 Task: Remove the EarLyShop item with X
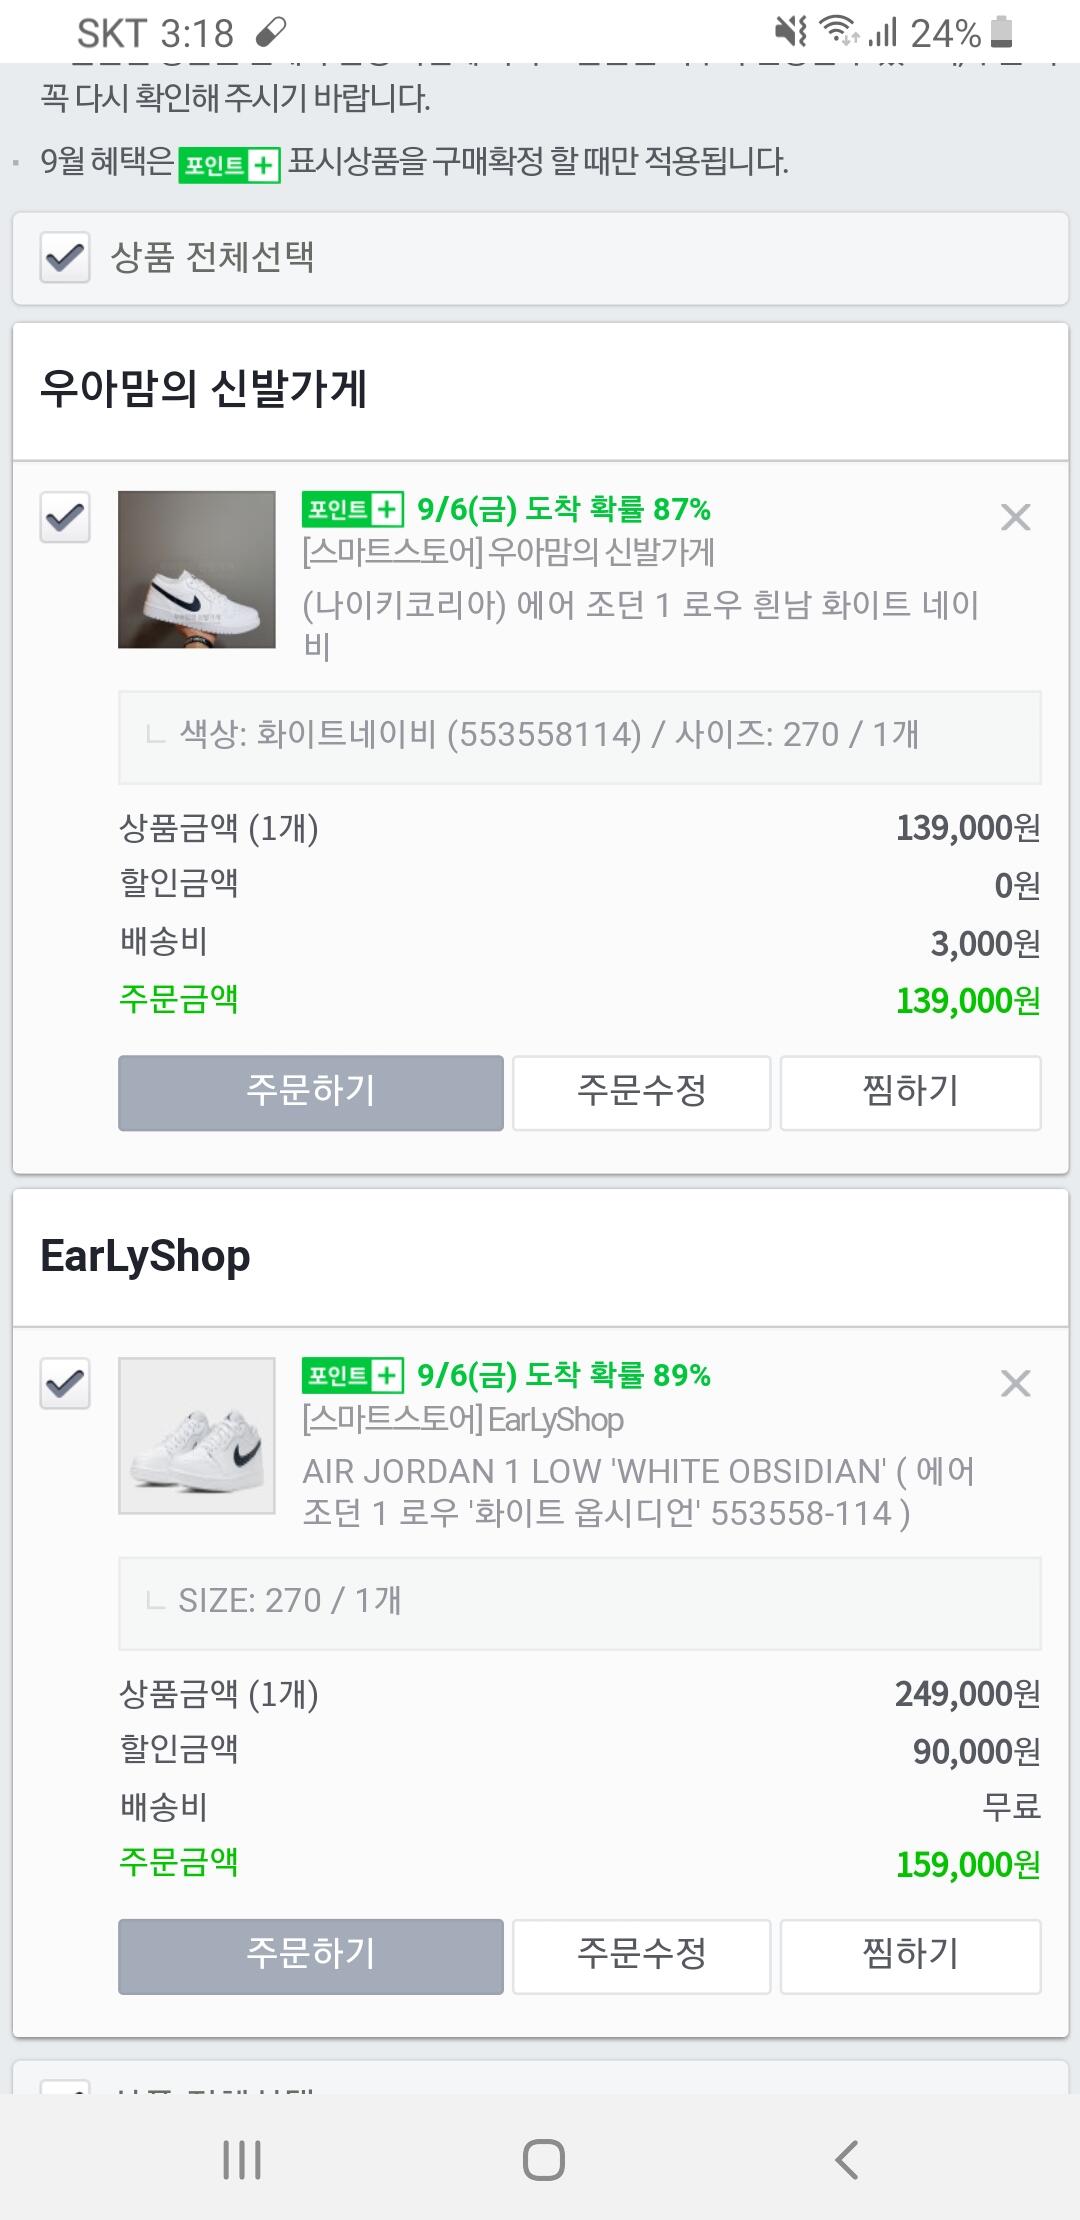[x=1015, y=1383]
